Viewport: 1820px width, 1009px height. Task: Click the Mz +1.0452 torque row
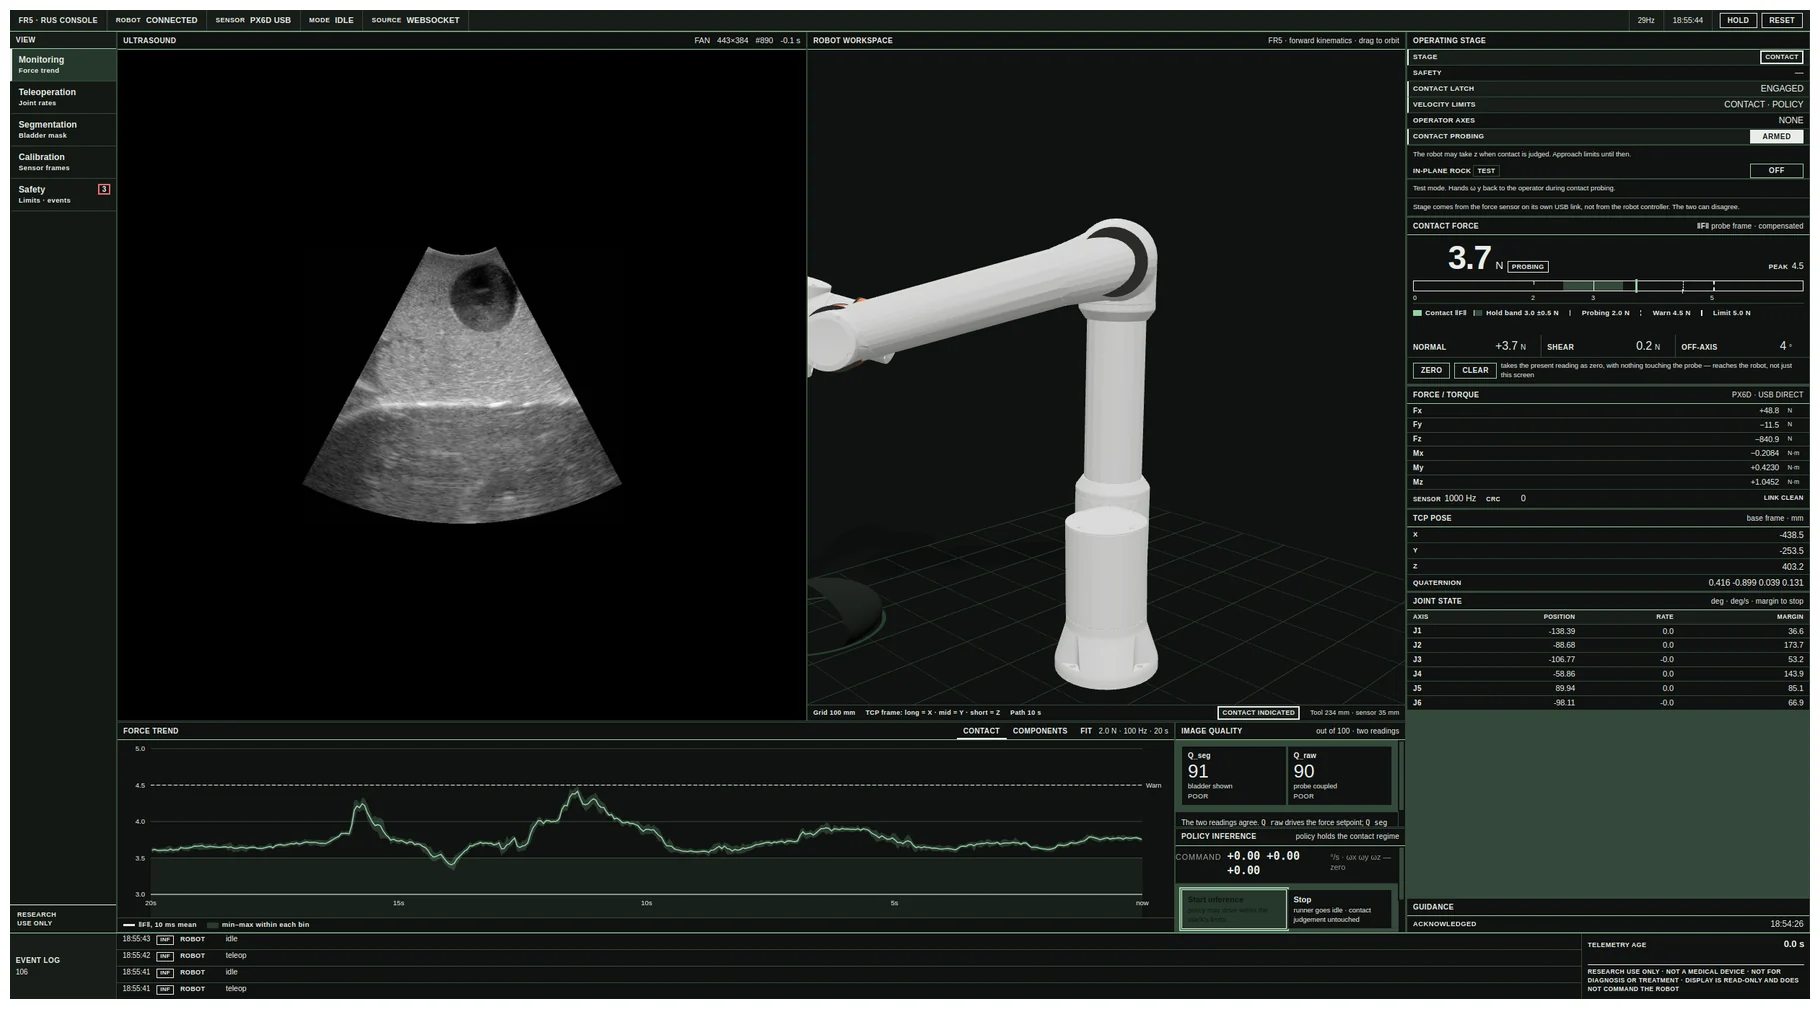click(1607, 482)
